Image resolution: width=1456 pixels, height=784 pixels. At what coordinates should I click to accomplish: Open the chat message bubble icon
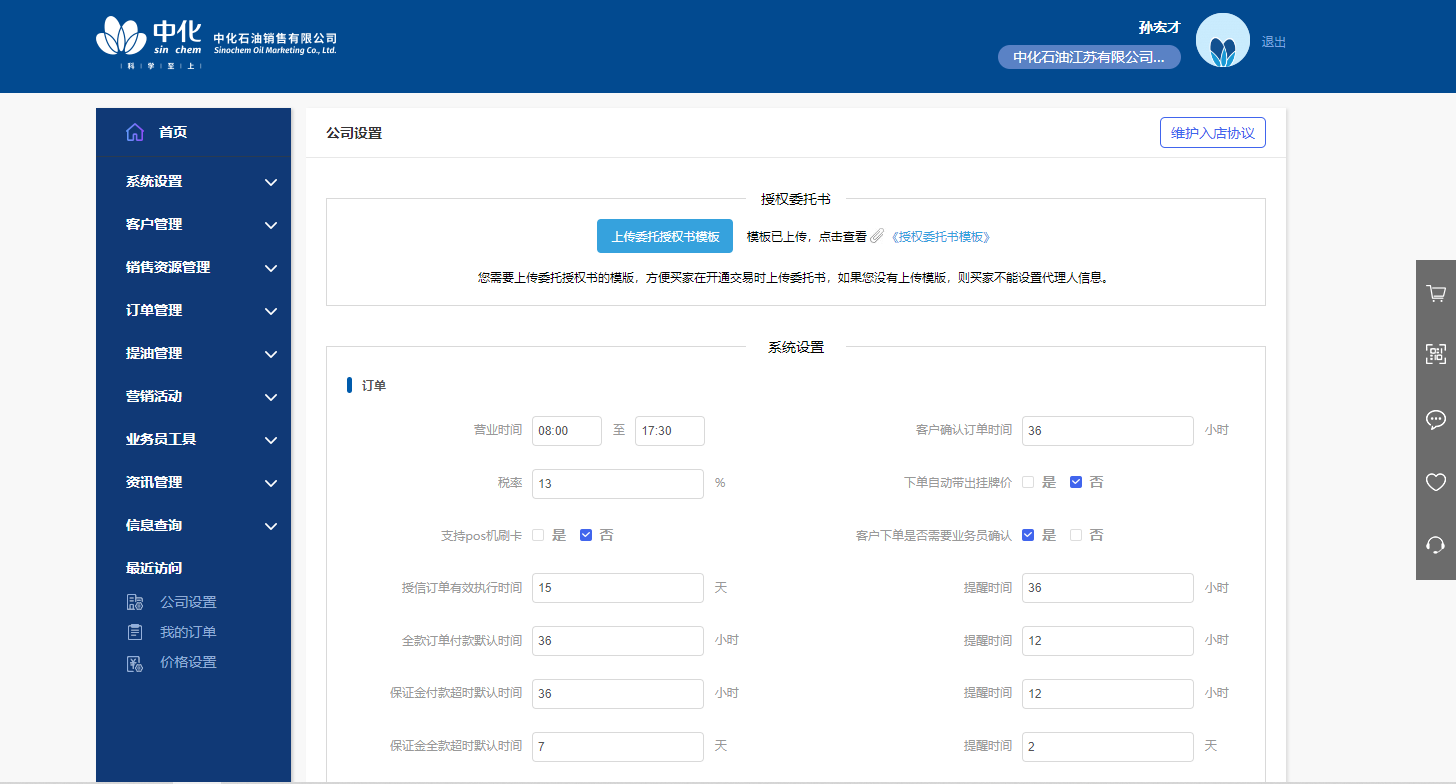[x=1436, y=419]
